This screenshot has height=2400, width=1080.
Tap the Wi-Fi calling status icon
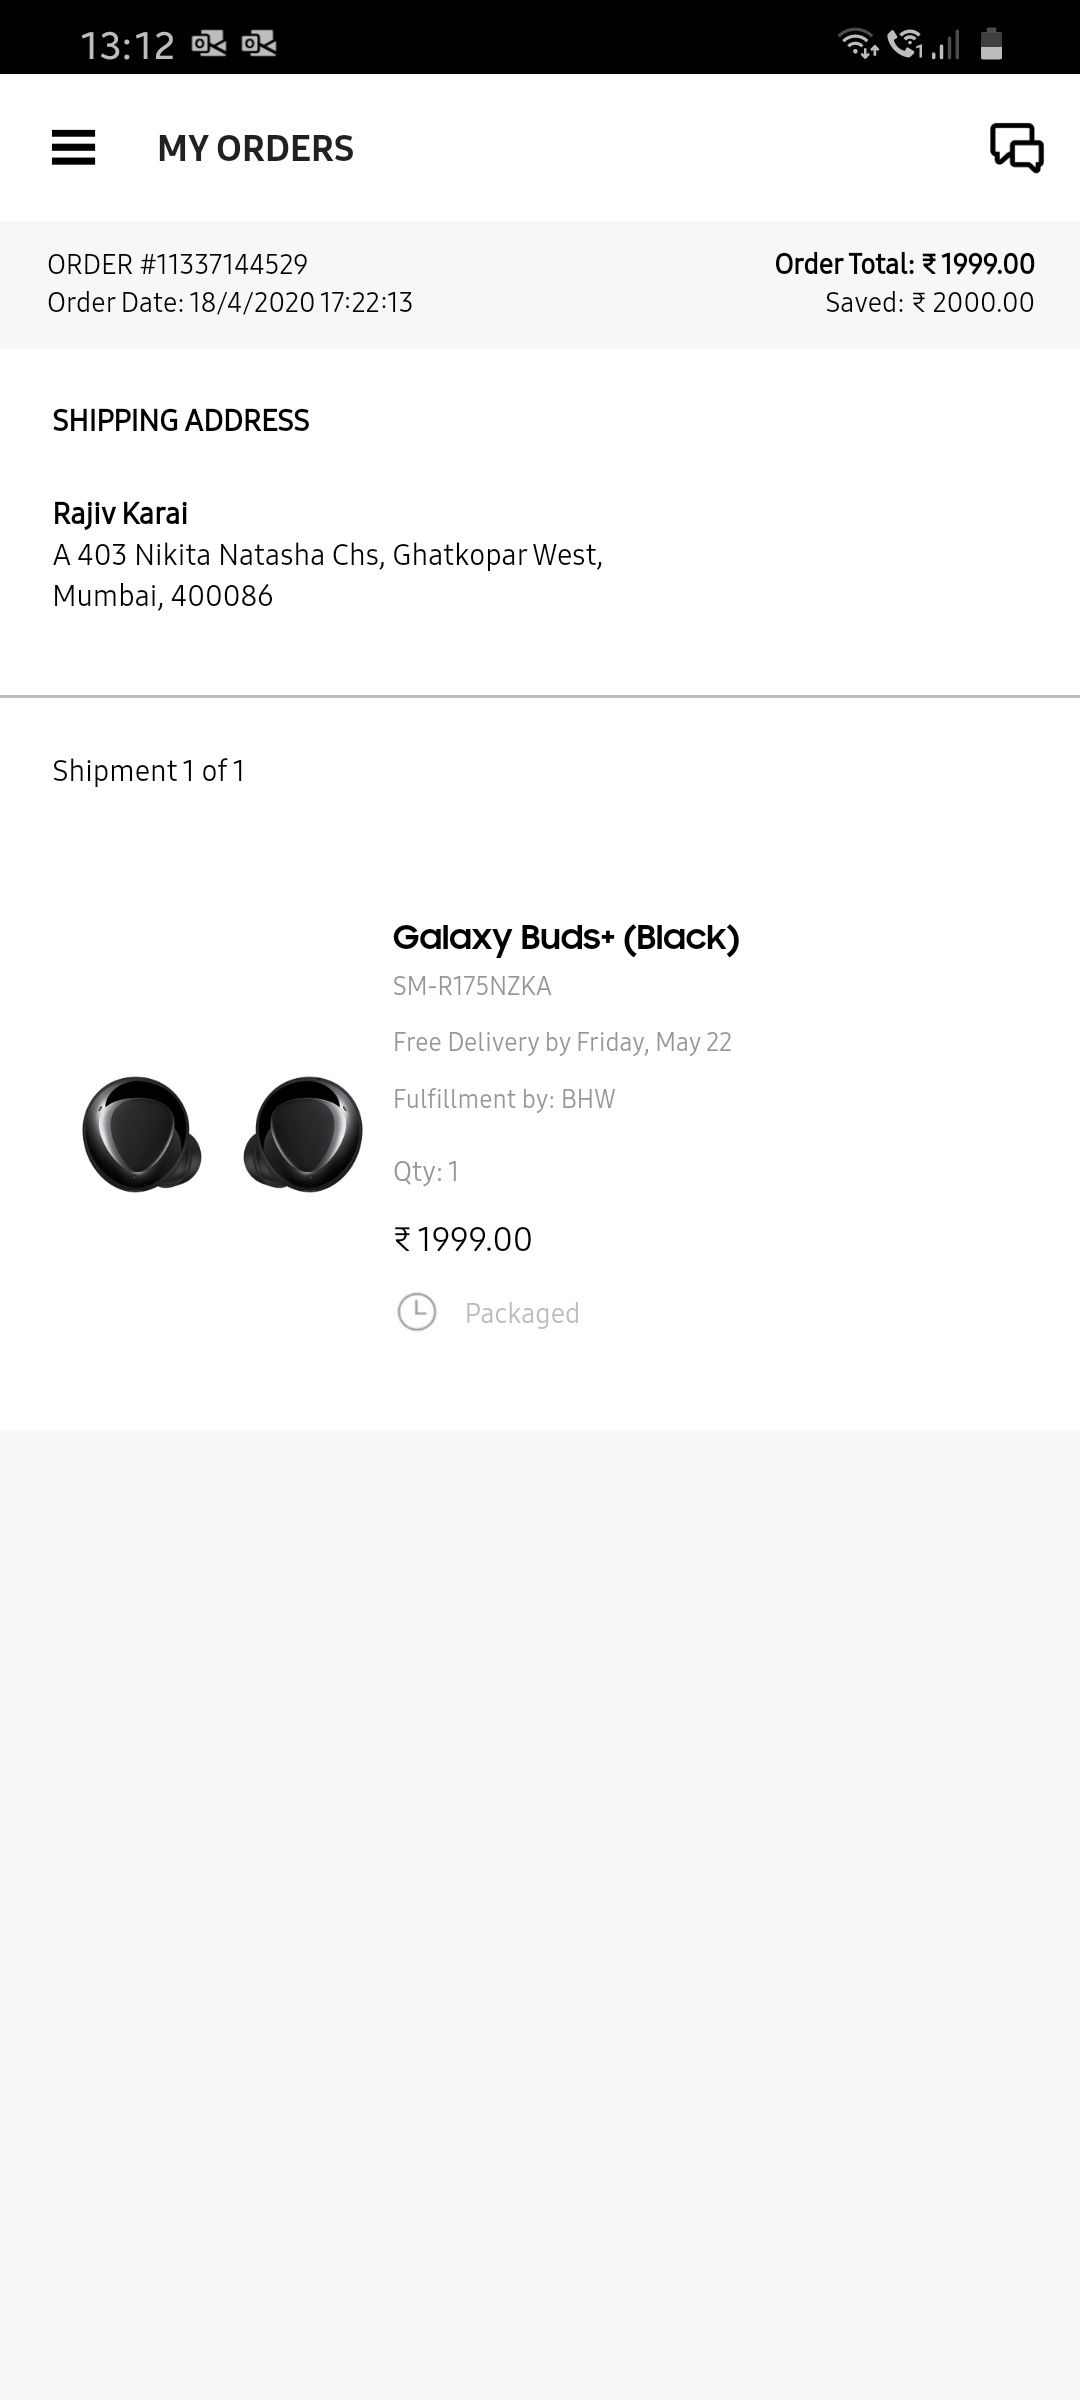click(906, 44)
